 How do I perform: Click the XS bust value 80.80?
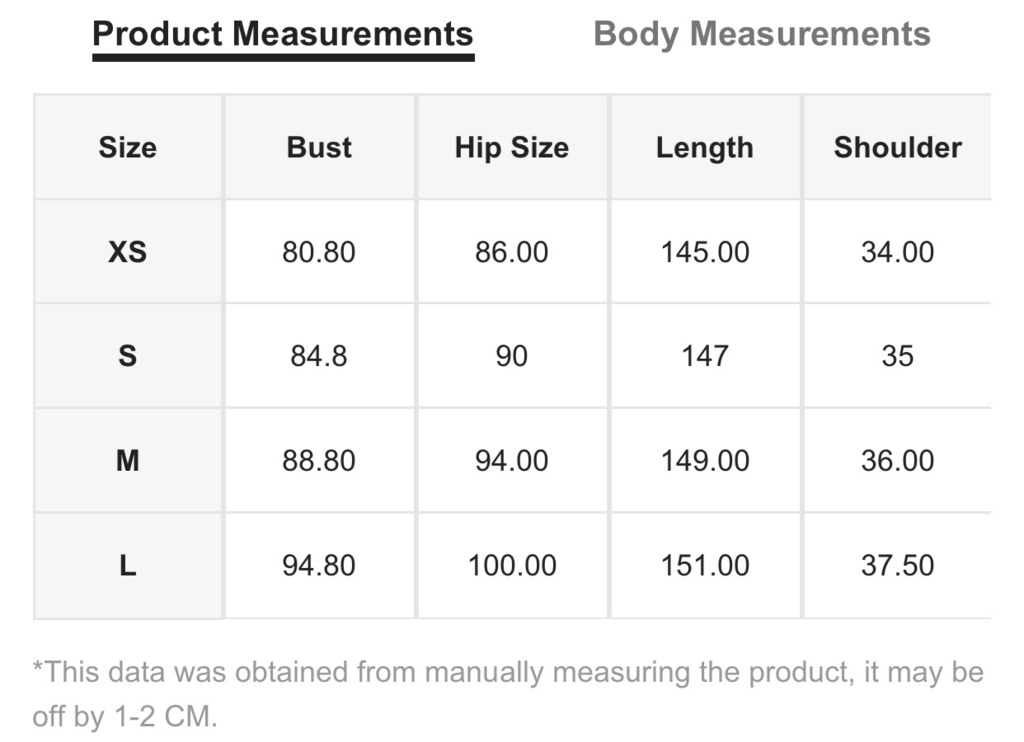(x=319, y=251)
